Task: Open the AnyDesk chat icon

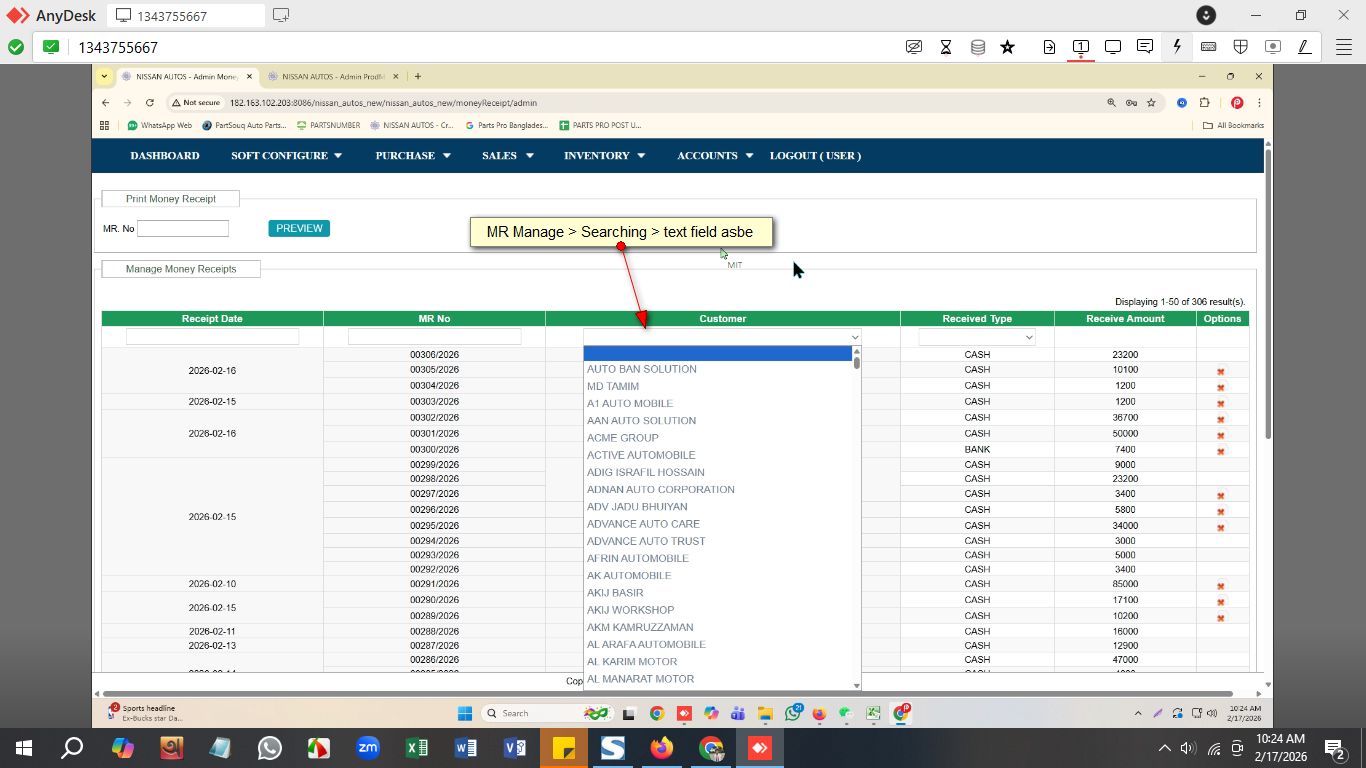Action: [x=1145, y=47]
